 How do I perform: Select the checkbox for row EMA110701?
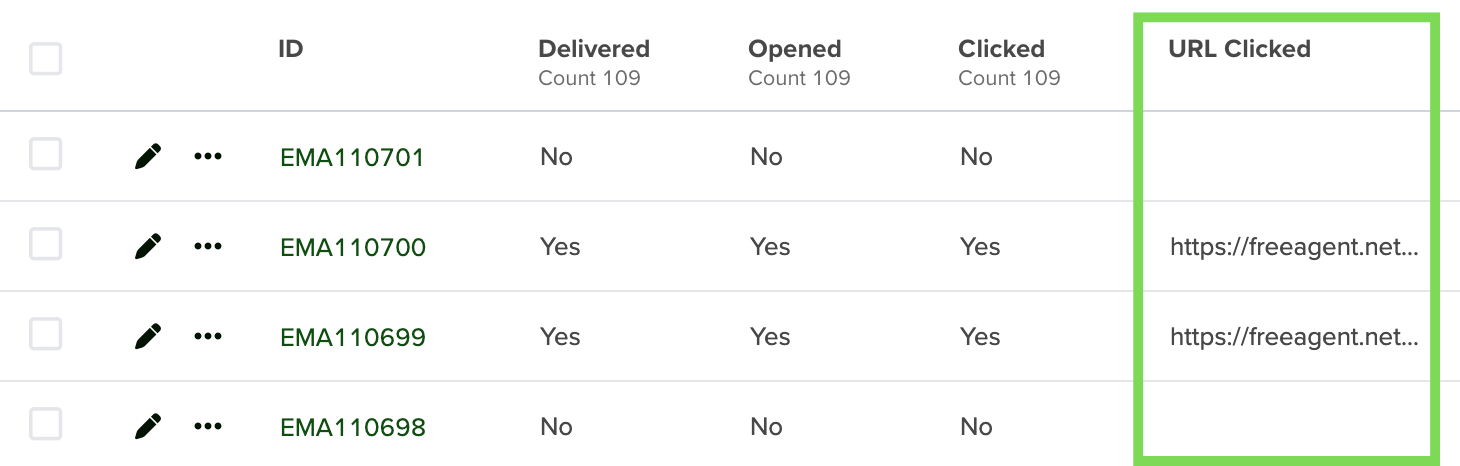pos(45,155)
